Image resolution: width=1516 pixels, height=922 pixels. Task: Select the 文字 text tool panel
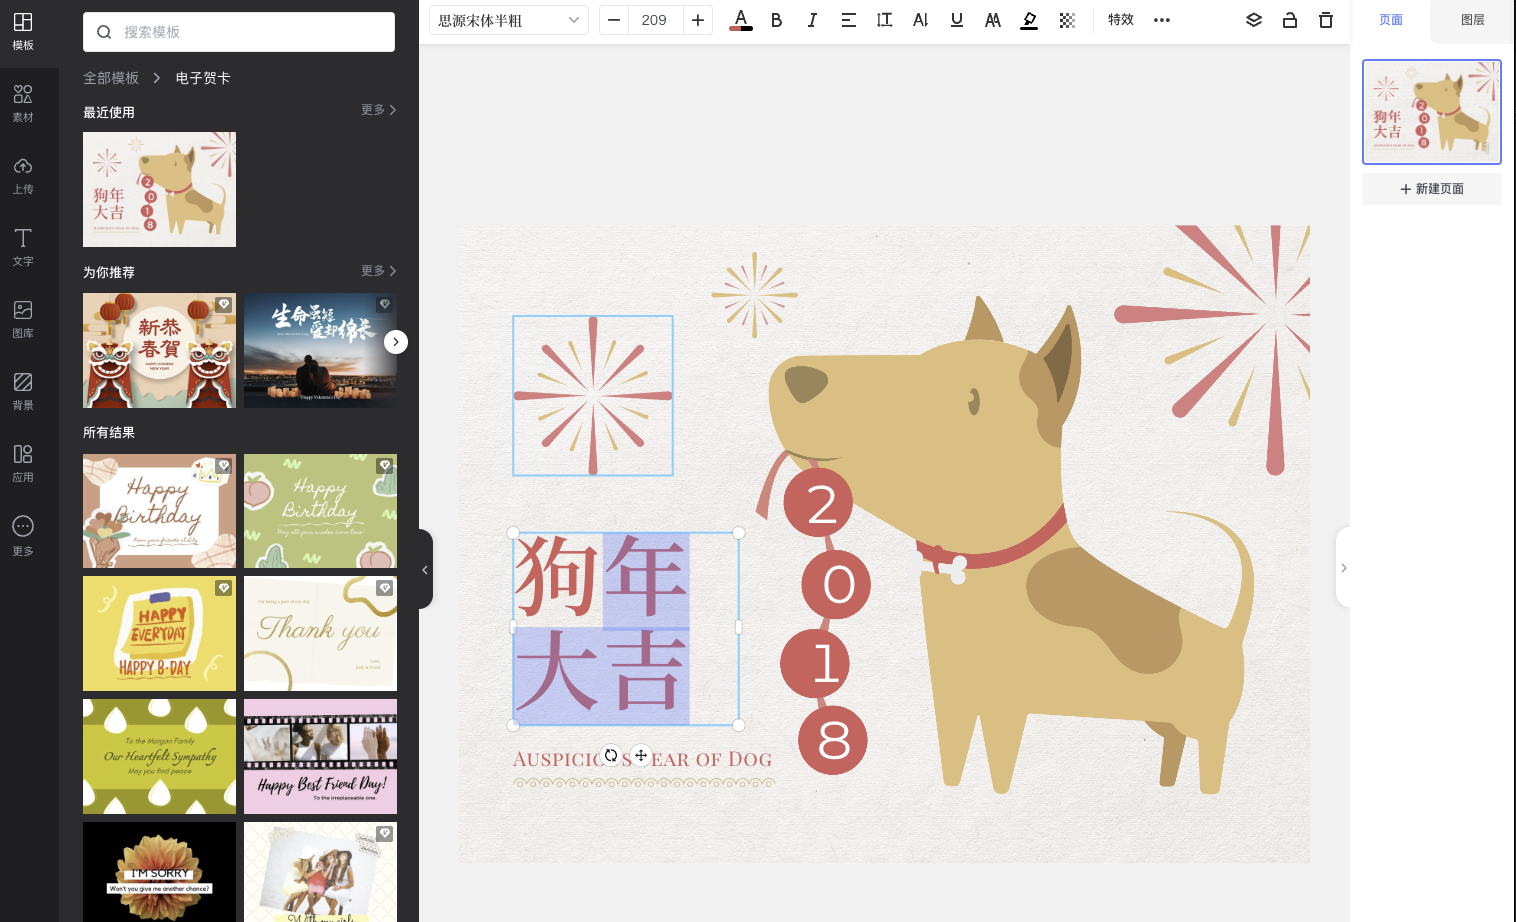pos(23,247)
